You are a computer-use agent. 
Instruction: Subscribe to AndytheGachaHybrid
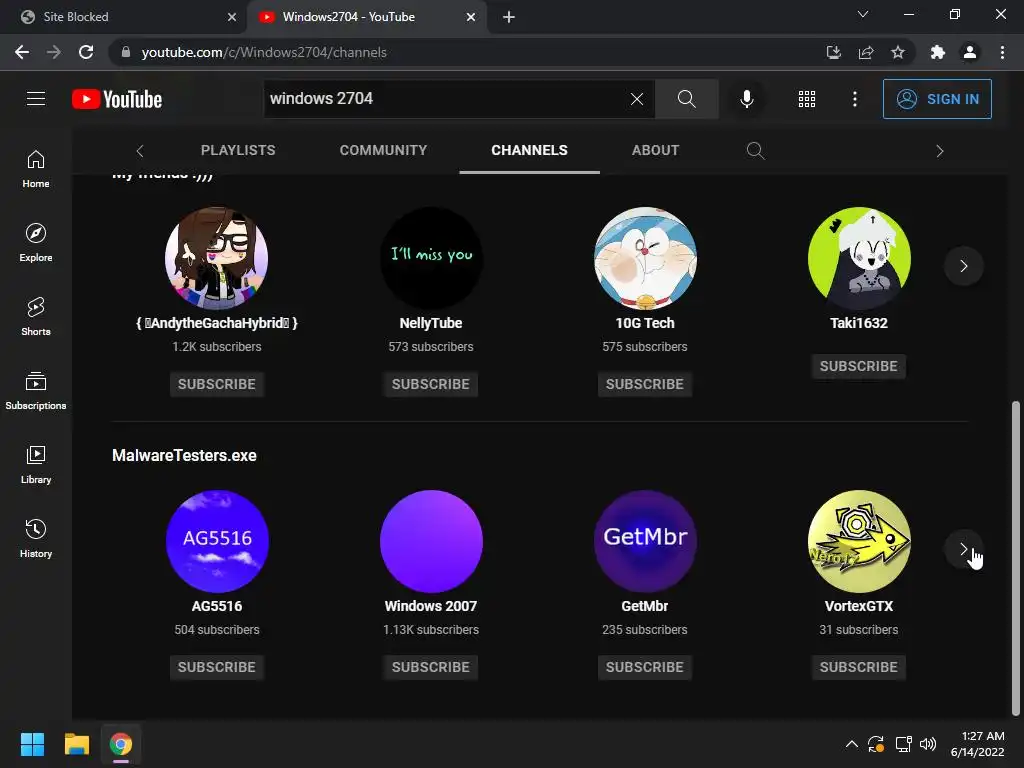(217, 384)
